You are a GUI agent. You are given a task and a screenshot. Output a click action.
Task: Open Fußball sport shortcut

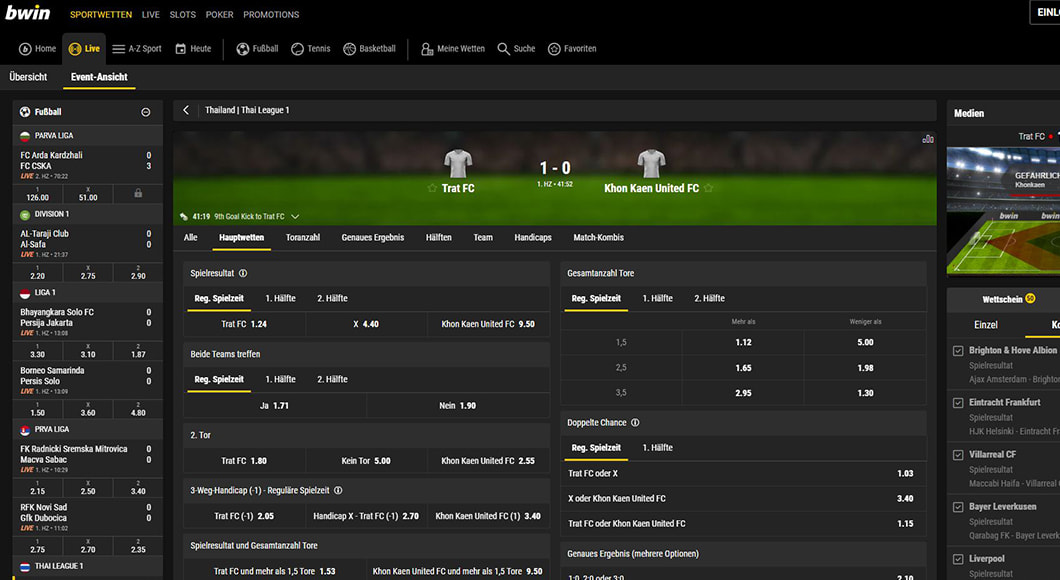click(243, 49)
